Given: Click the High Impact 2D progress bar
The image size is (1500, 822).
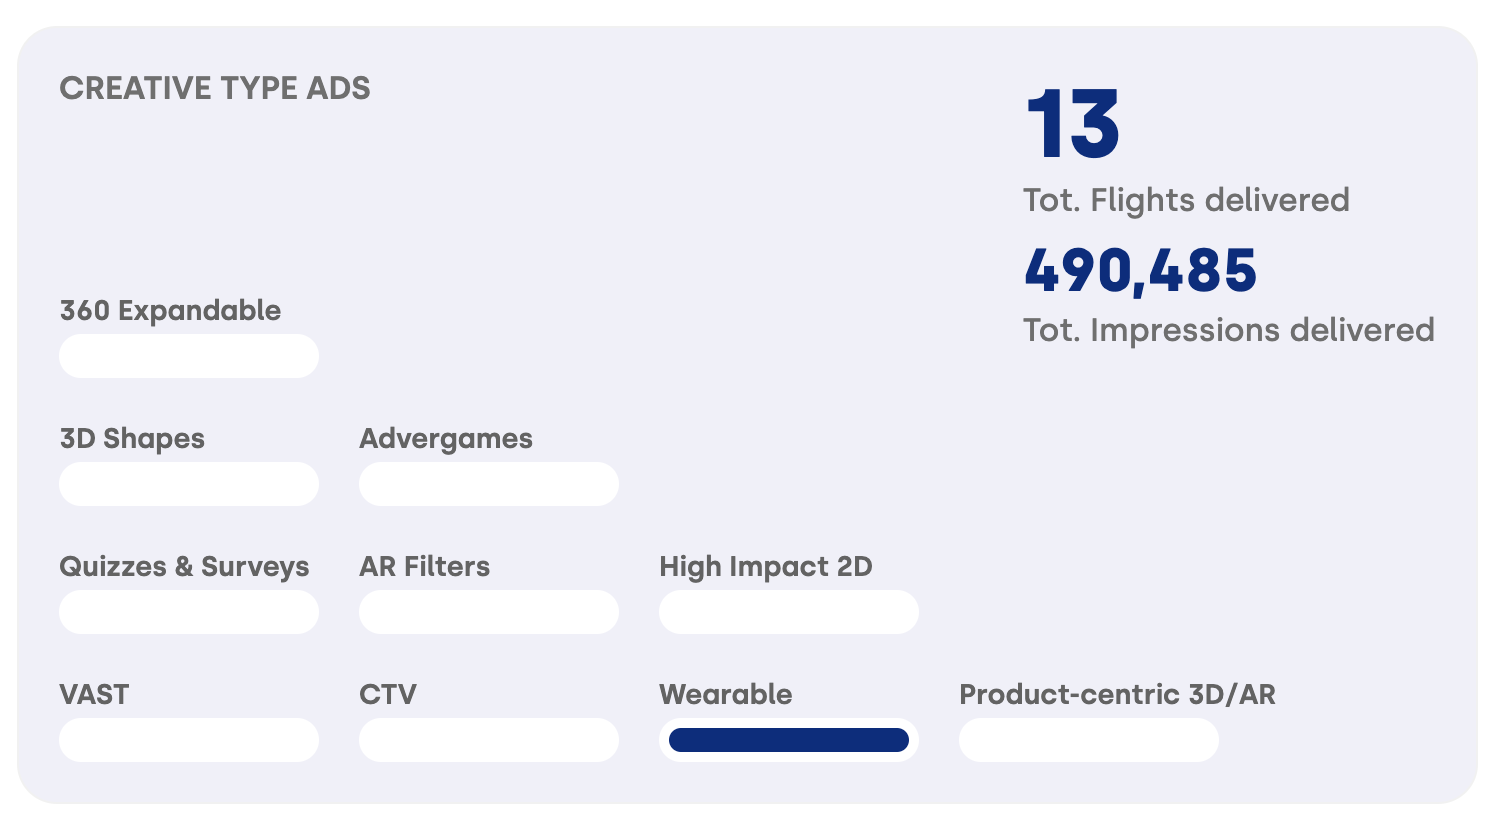Looking at the screenshot, I should (x=789, y=612).
